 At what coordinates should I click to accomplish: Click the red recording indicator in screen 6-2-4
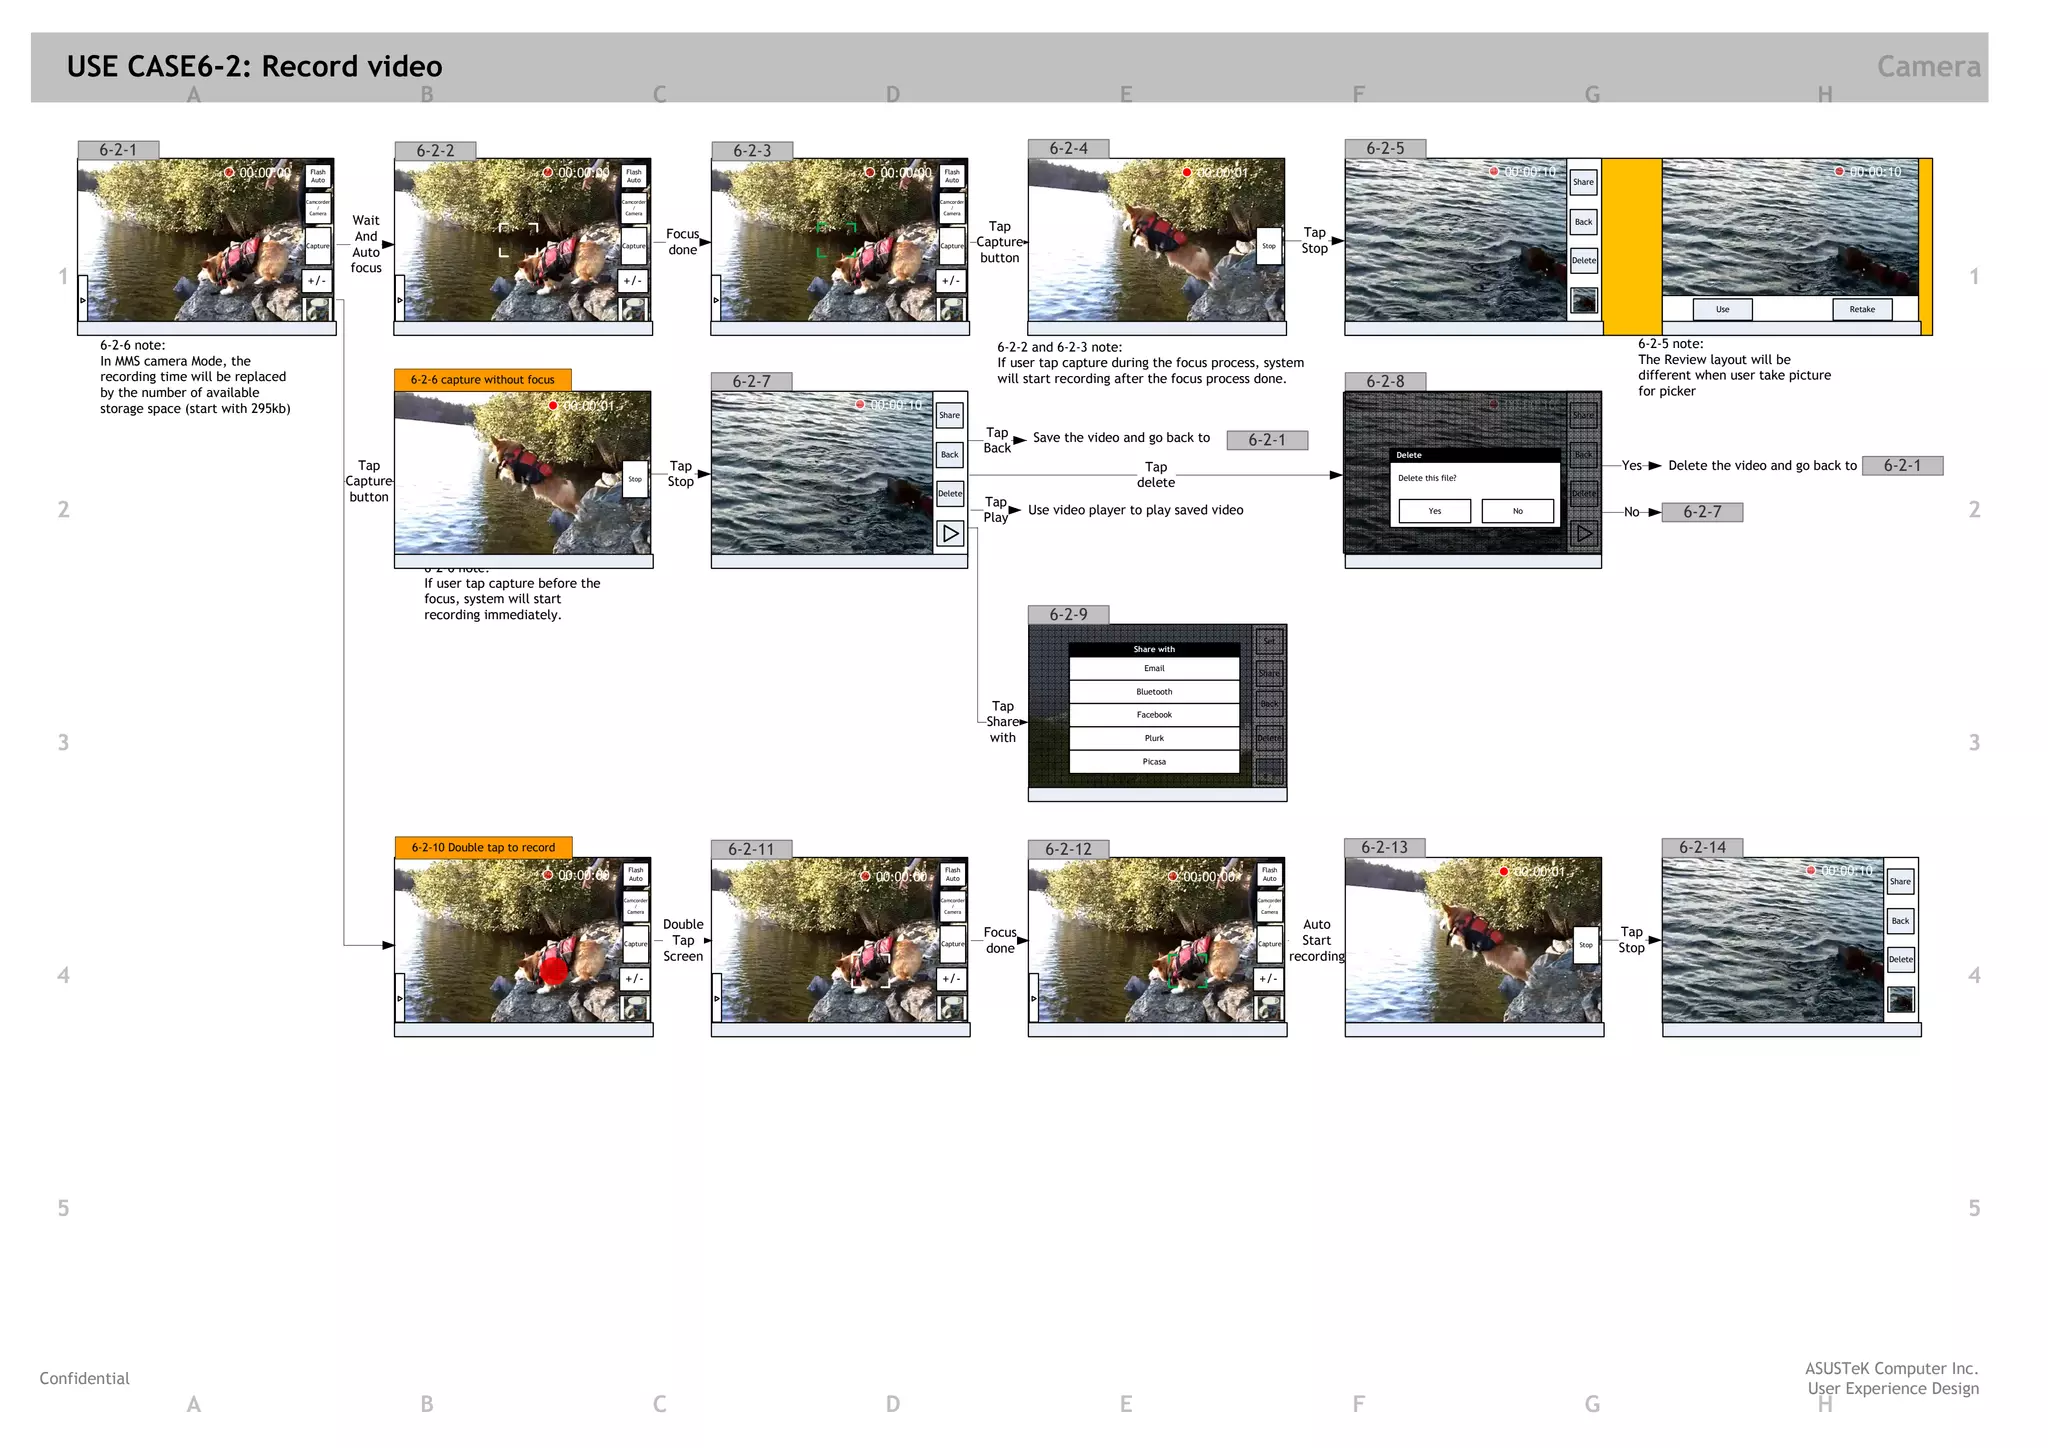point(1187,172)
